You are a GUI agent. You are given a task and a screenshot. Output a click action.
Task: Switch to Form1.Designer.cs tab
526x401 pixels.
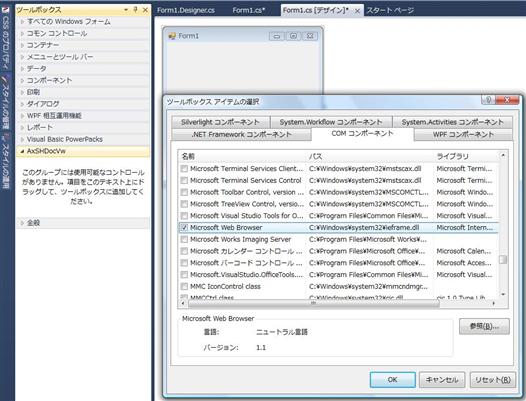pos(186,10)
